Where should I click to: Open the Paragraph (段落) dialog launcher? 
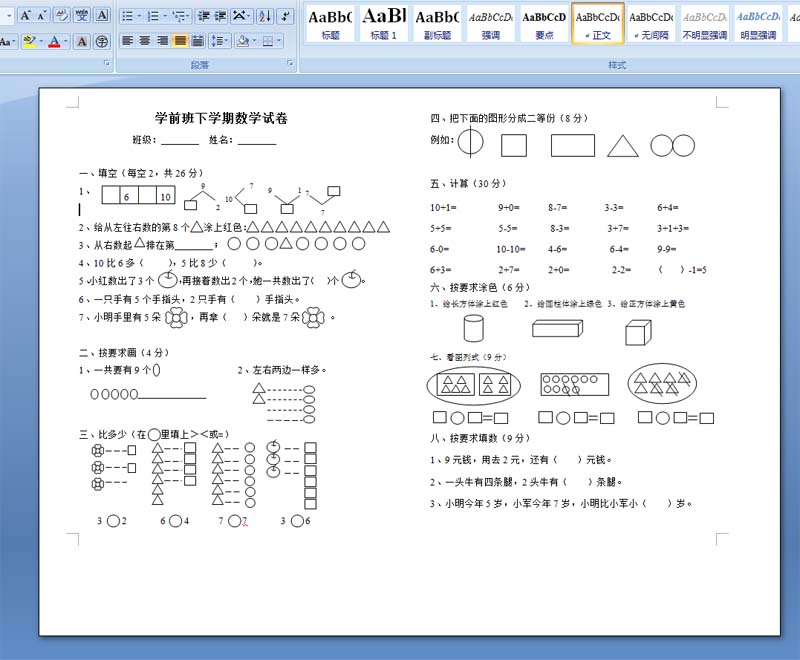[x=290, y=63]
